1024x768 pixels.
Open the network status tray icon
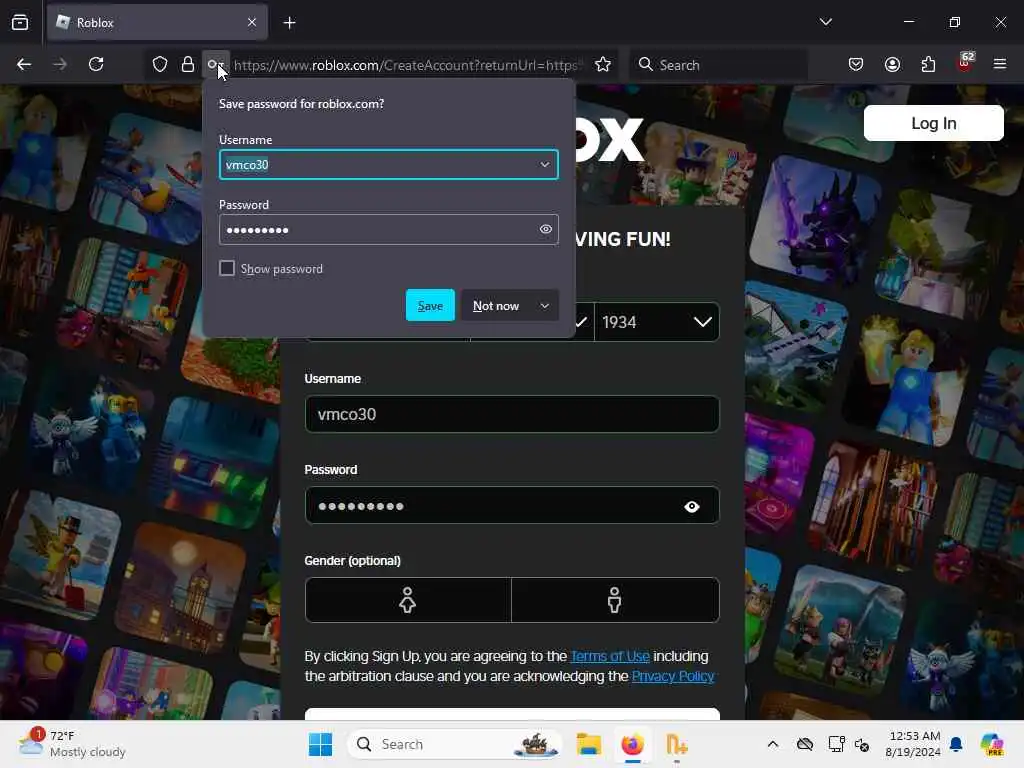pos(836,744)
